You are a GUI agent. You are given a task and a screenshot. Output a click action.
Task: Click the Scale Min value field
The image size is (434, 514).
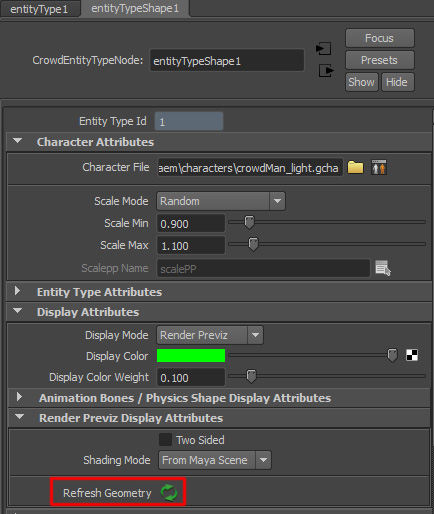[191, 223]
